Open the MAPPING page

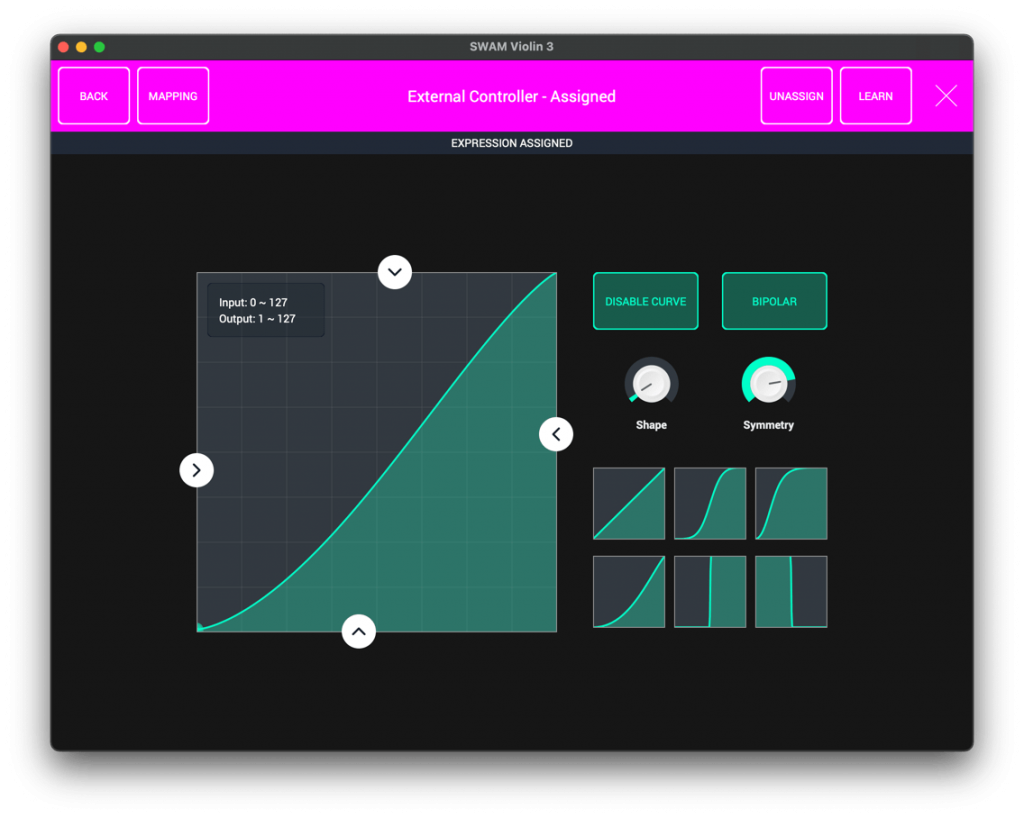[x=173, y=96]
